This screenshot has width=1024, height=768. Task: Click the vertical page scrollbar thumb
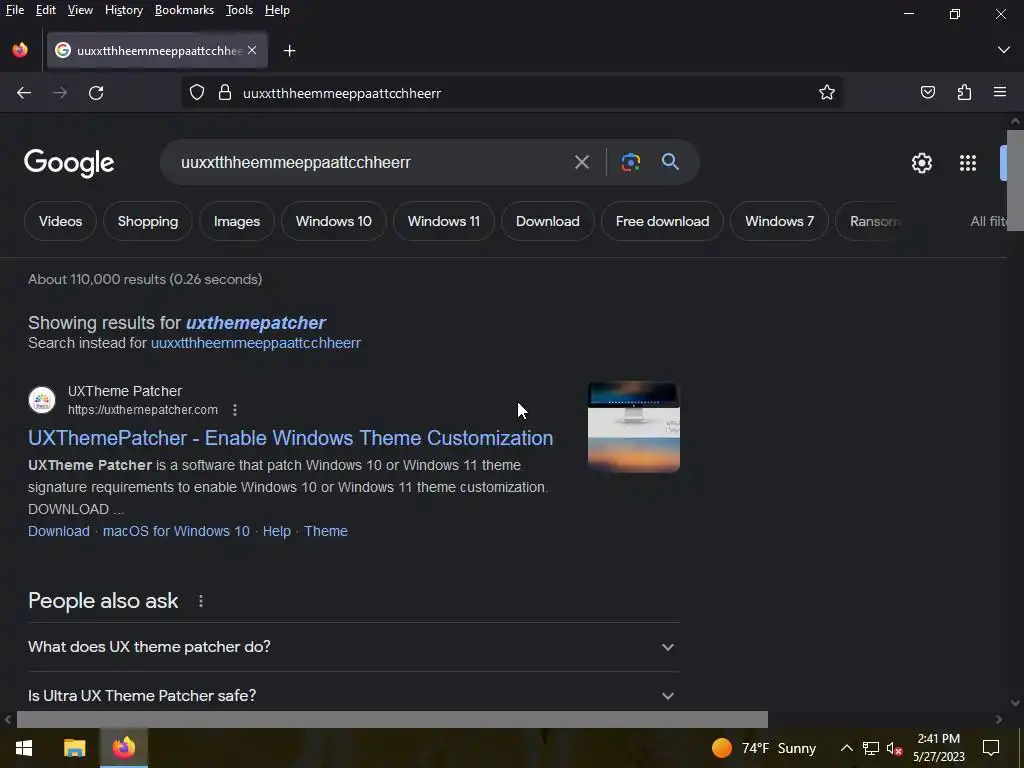pos(1016,180)
